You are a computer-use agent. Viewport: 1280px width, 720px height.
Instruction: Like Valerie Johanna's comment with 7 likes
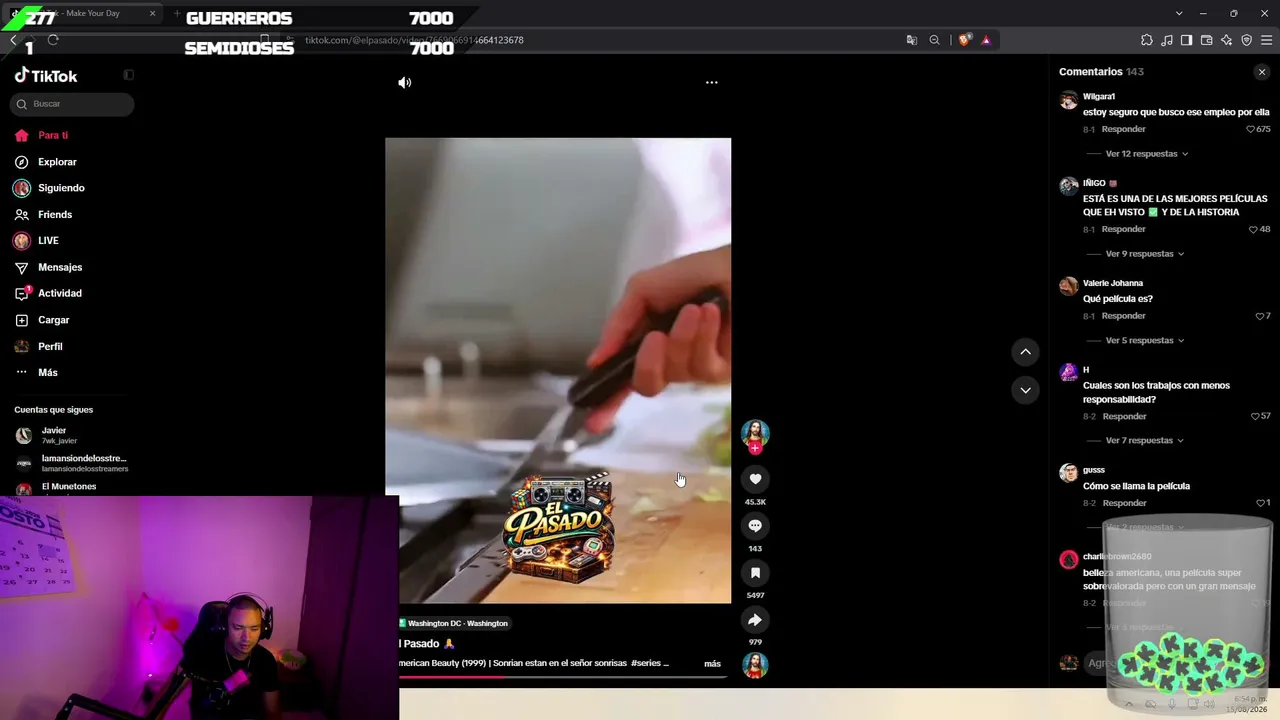(1260, 316)
